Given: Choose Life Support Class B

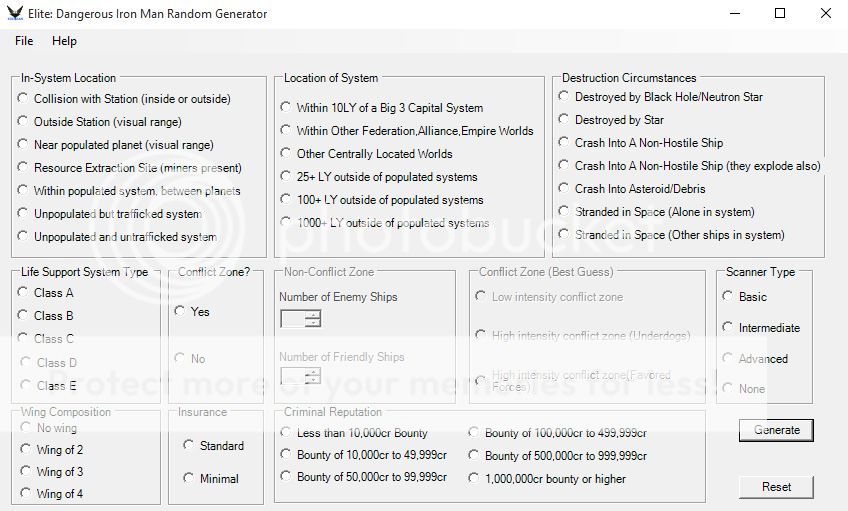Looking at the screenshot, I should [x=45, y=315].
